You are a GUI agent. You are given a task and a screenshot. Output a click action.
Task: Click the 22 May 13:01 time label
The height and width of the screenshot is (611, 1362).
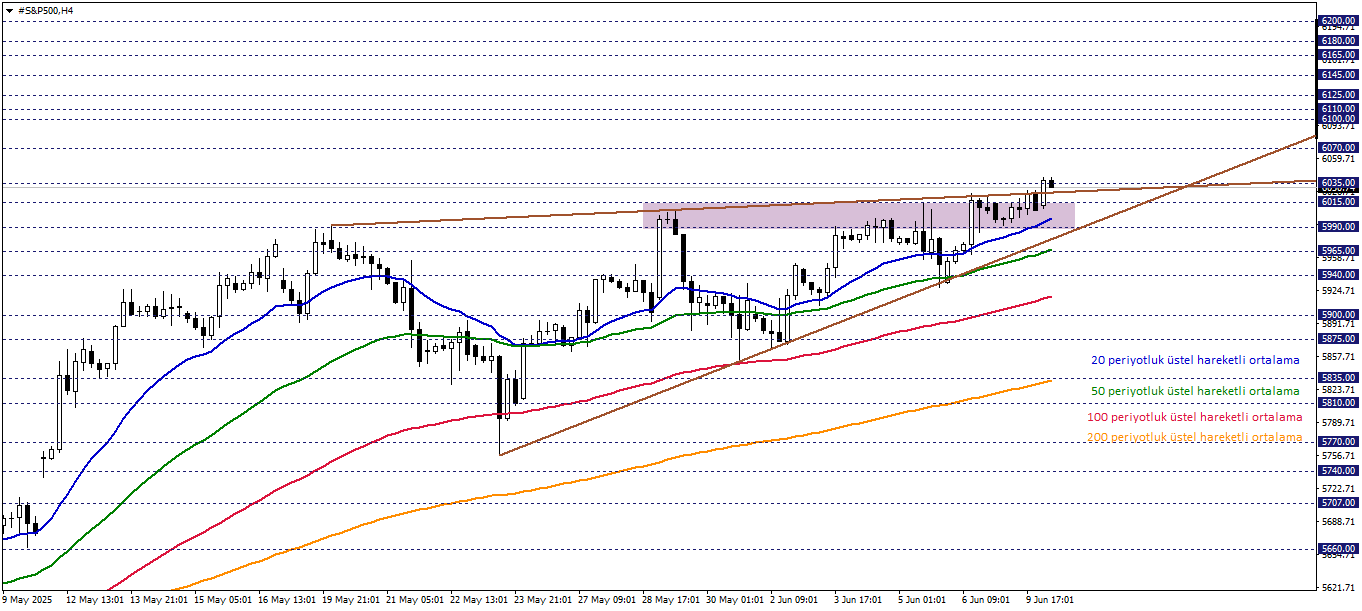click(479, 601)
